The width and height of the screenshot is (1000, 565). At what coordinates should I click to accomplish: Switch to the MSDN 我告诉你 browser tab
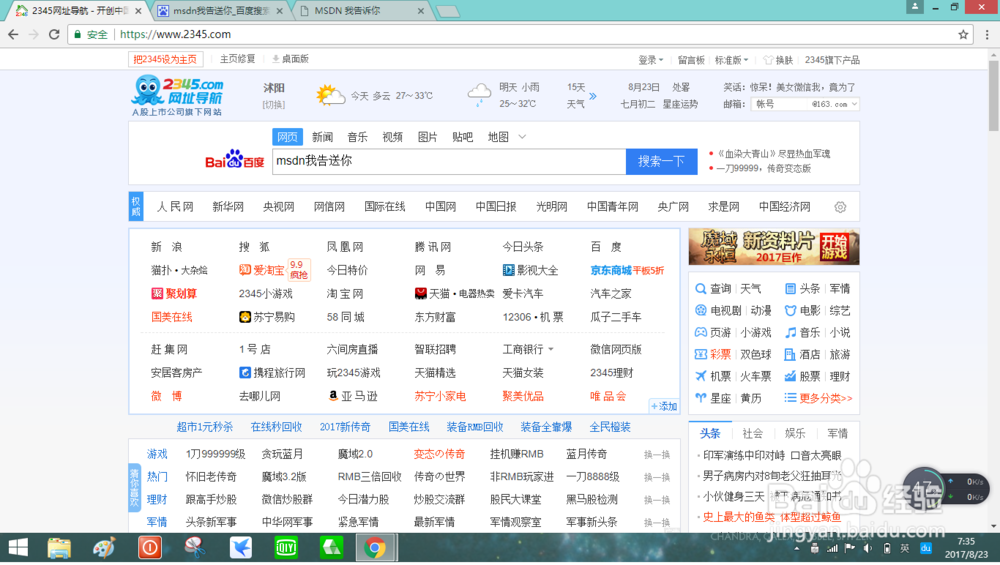[x=362, y=11]
